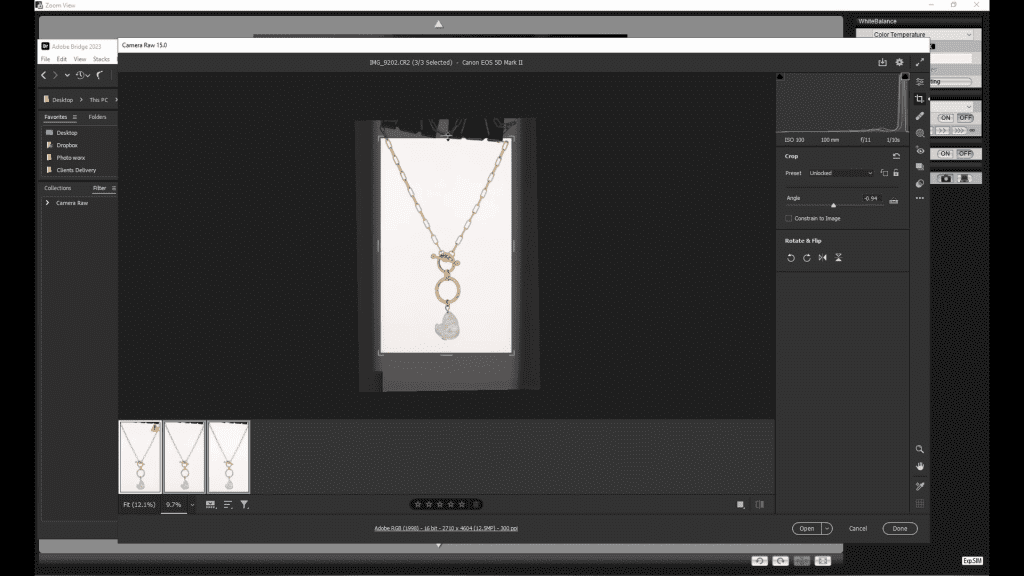Image resolution: width=1024 pixels, height=576 pixels.
Task: Select the Crop tool in Camera Raw
Action: point(920,99)
